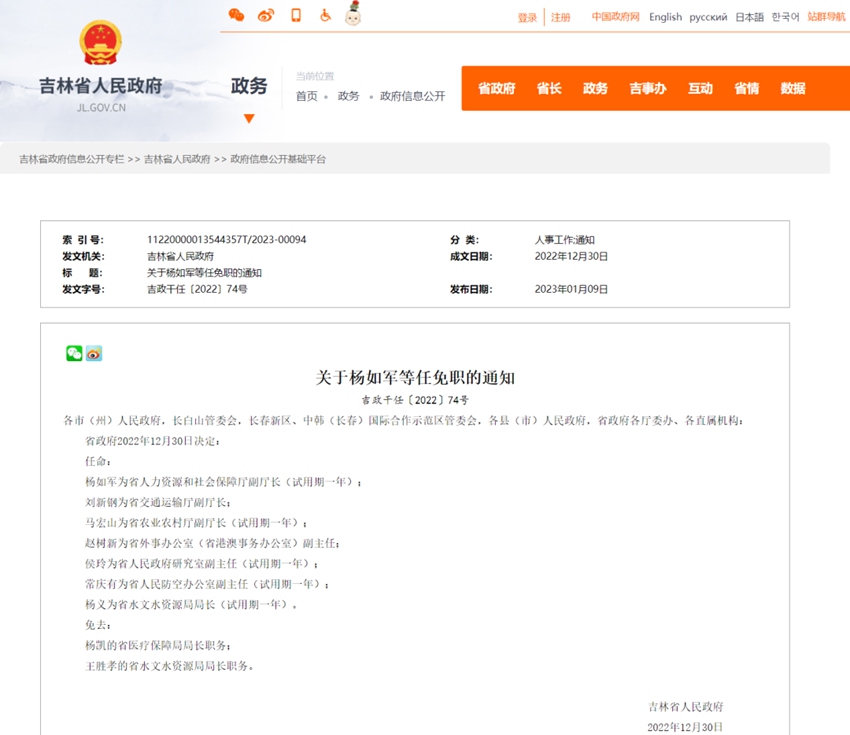
Task: Click the WeChat icon in top bar
Action: tap(236, 15)
